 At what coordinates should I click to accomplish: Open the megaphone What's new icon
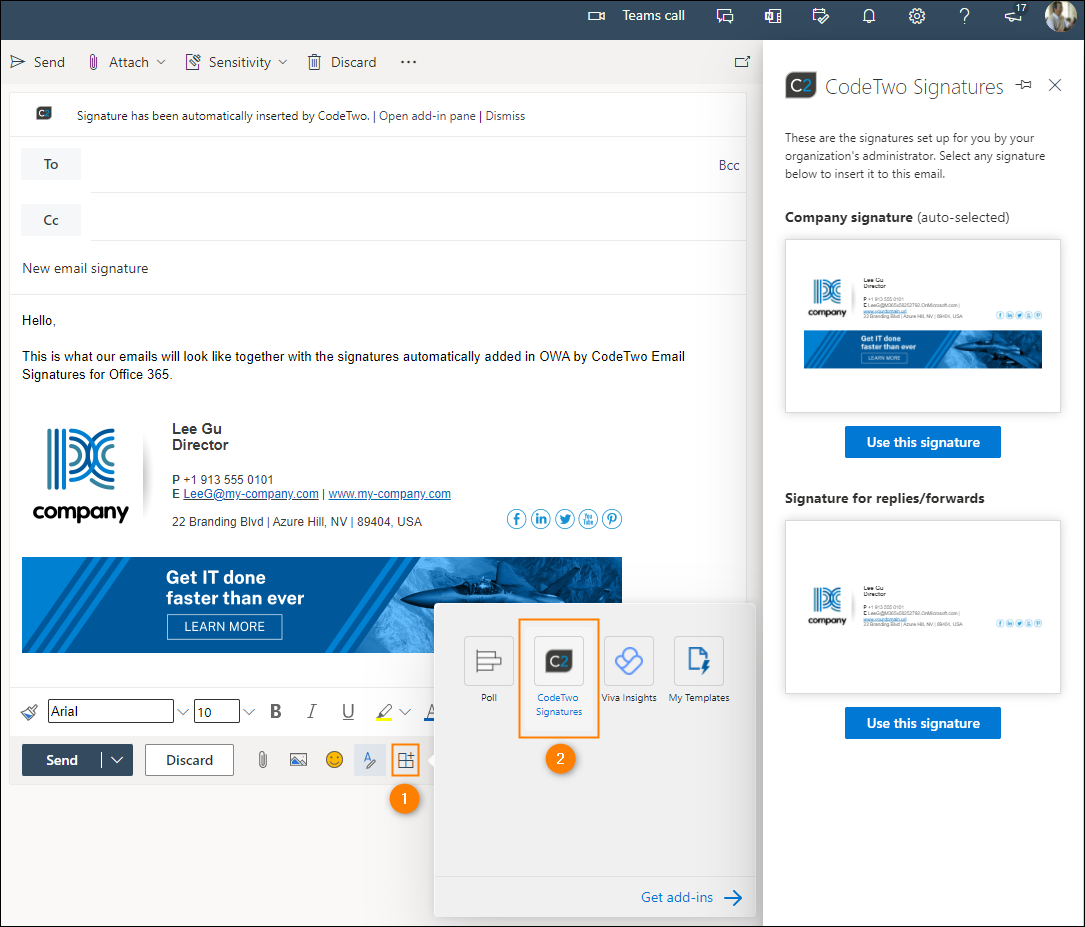(1014, 15)
